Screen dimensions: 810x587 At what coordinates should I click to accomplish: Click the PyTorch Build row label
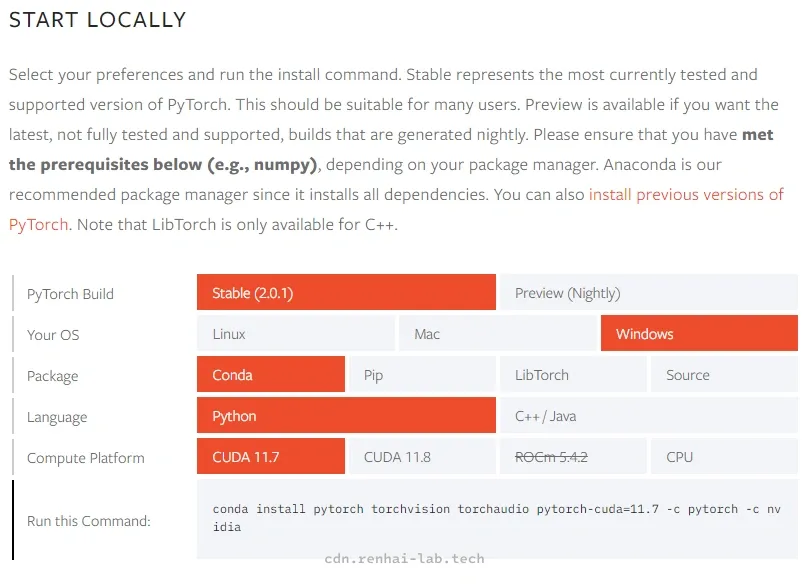pos(70,294)
